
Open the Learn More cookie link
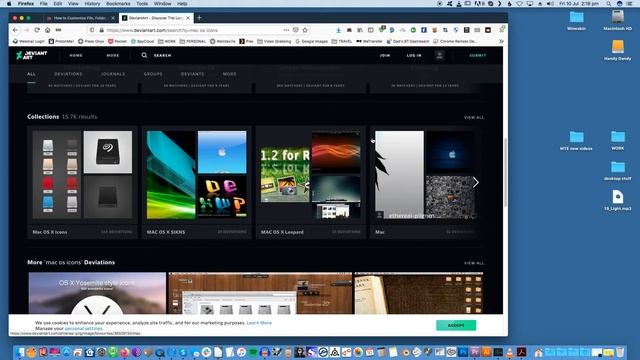(x=259, y=323)
